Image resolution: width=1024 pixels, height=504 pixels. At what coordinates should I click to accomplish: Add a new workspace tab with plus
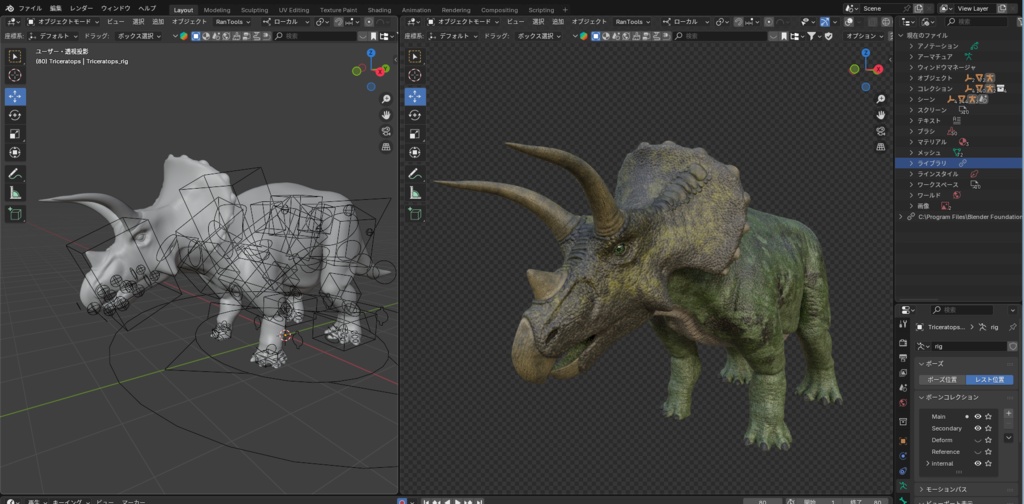[565, 10]
